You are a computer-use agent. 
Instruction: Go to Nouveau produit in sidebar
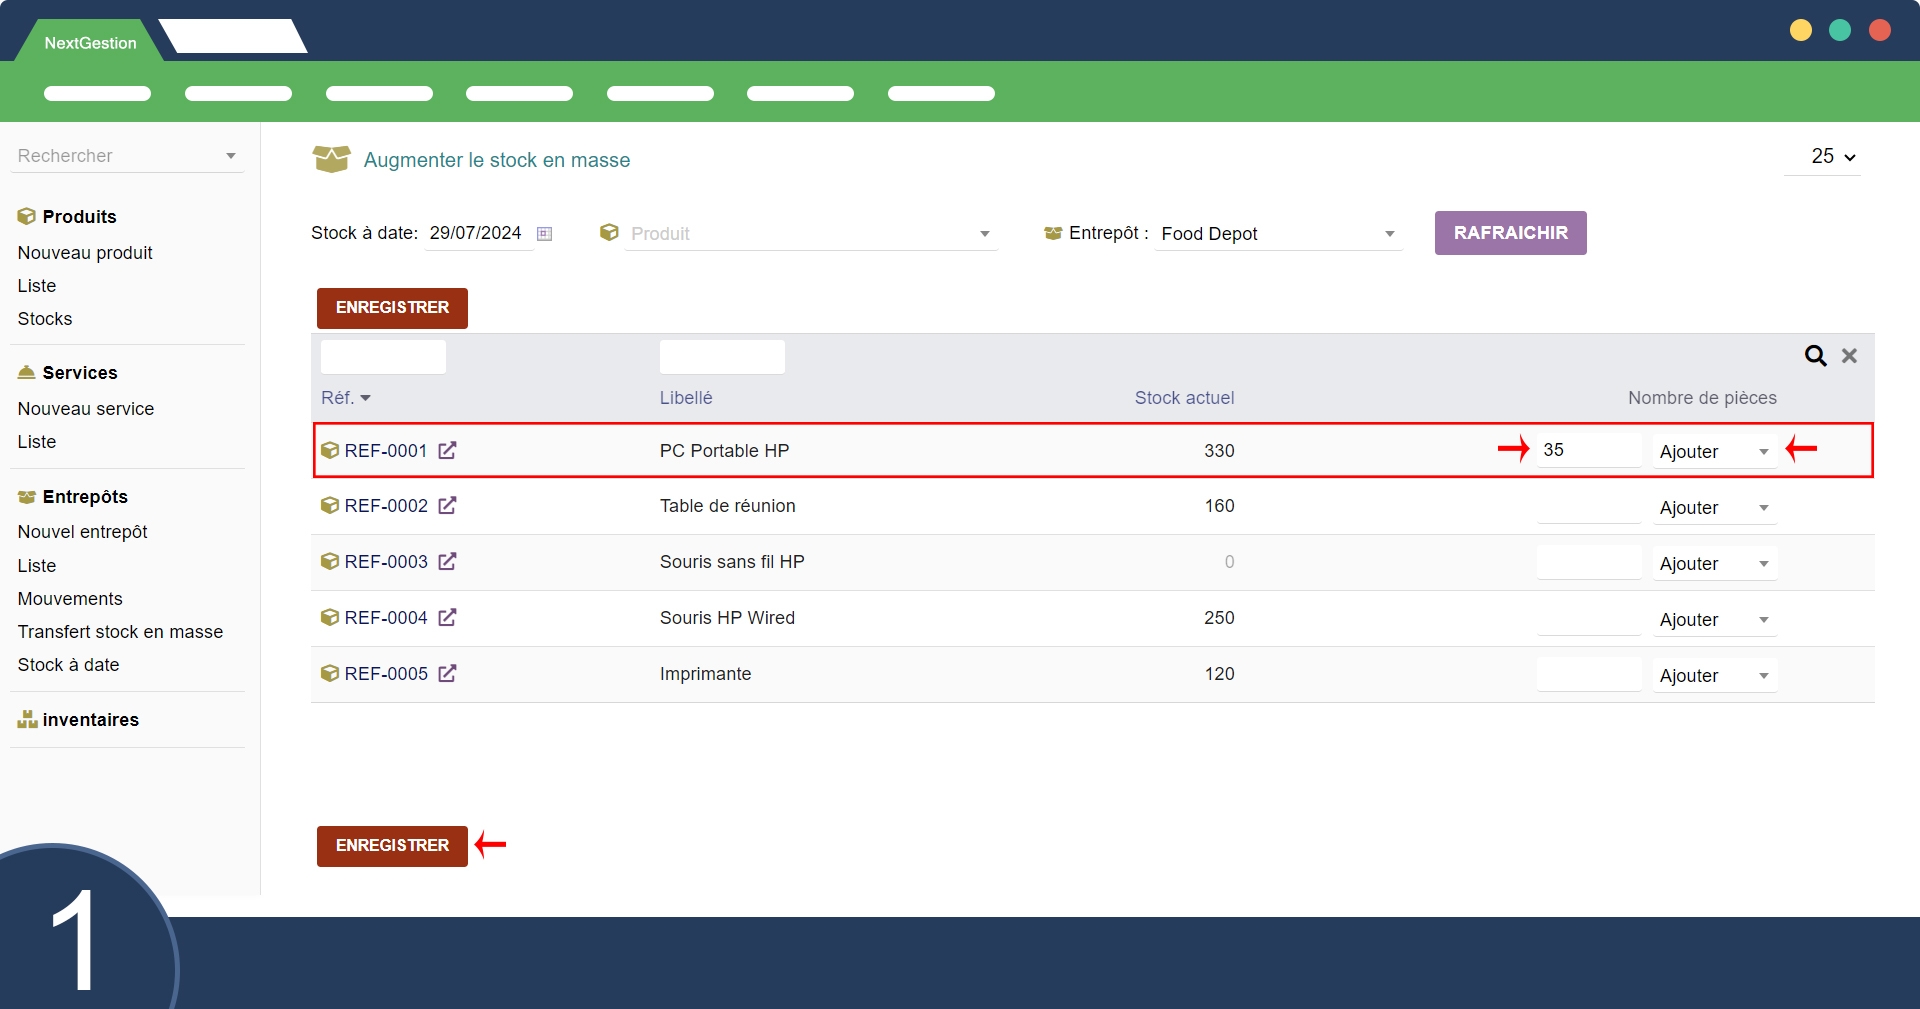pyautogui.click(x=85, y=253)
